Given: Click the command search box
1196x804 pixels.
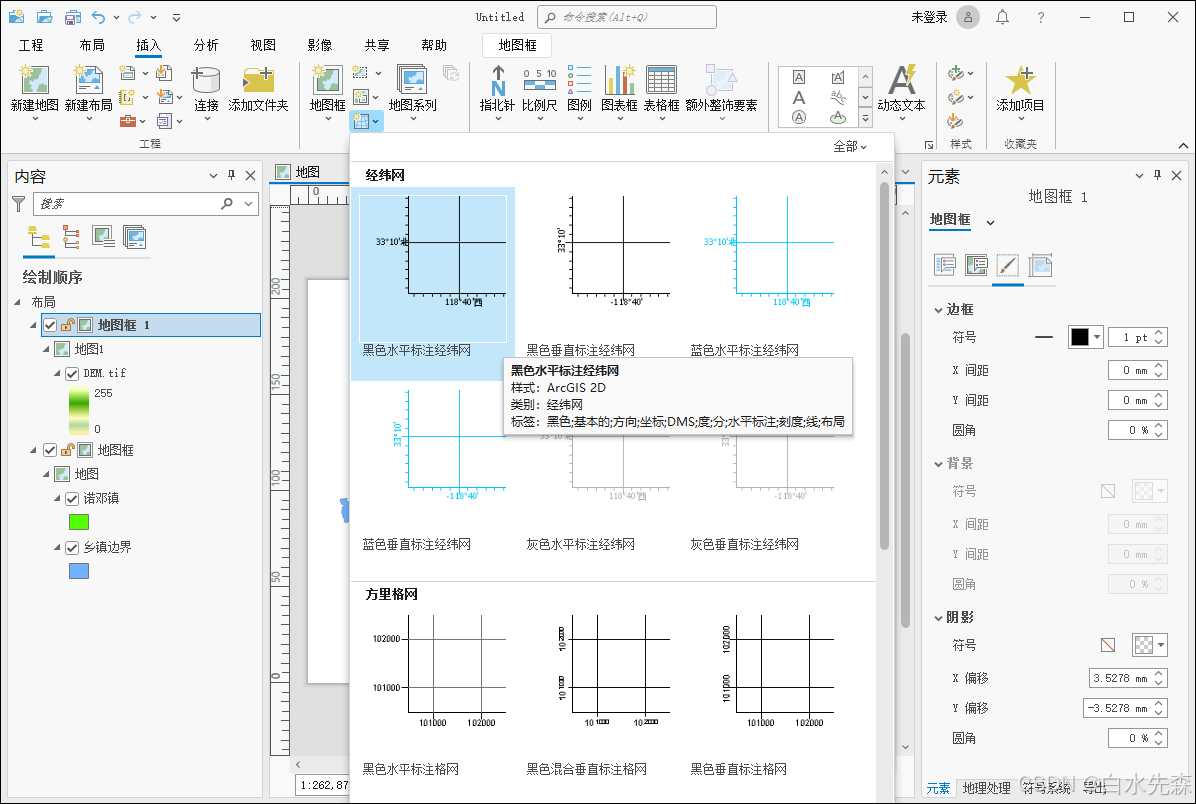Looking at the screenshot, I should (627, 17).
